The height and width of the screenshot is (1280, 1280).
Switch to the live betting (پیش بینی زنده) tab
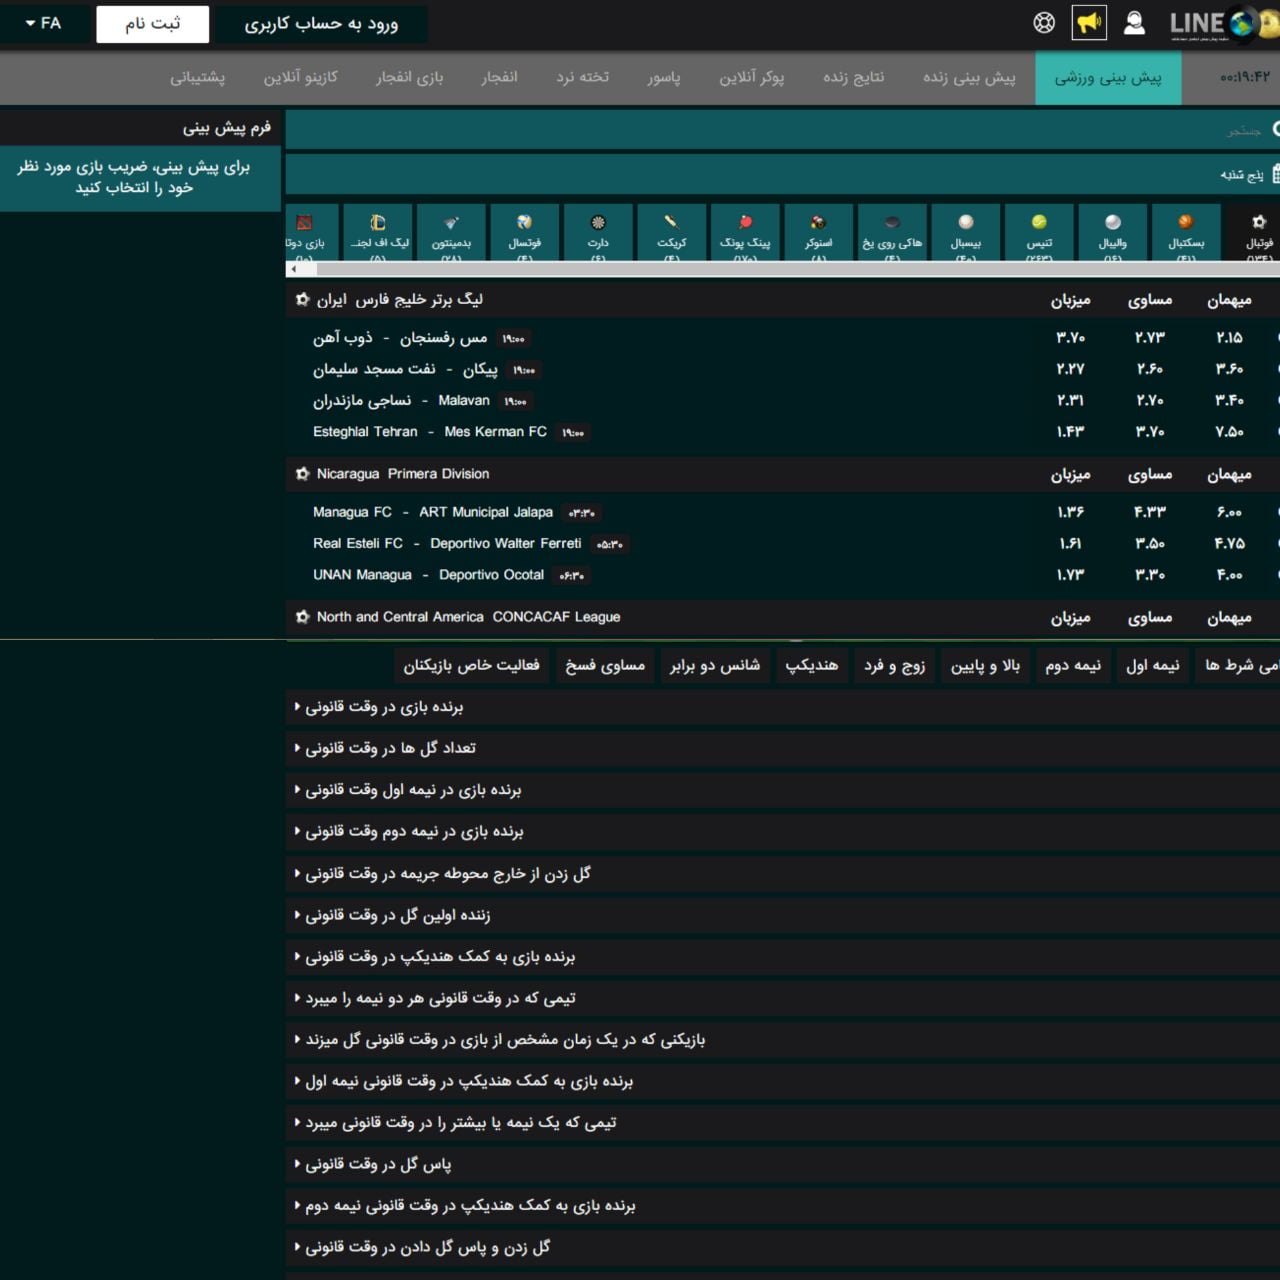[968, 77]
